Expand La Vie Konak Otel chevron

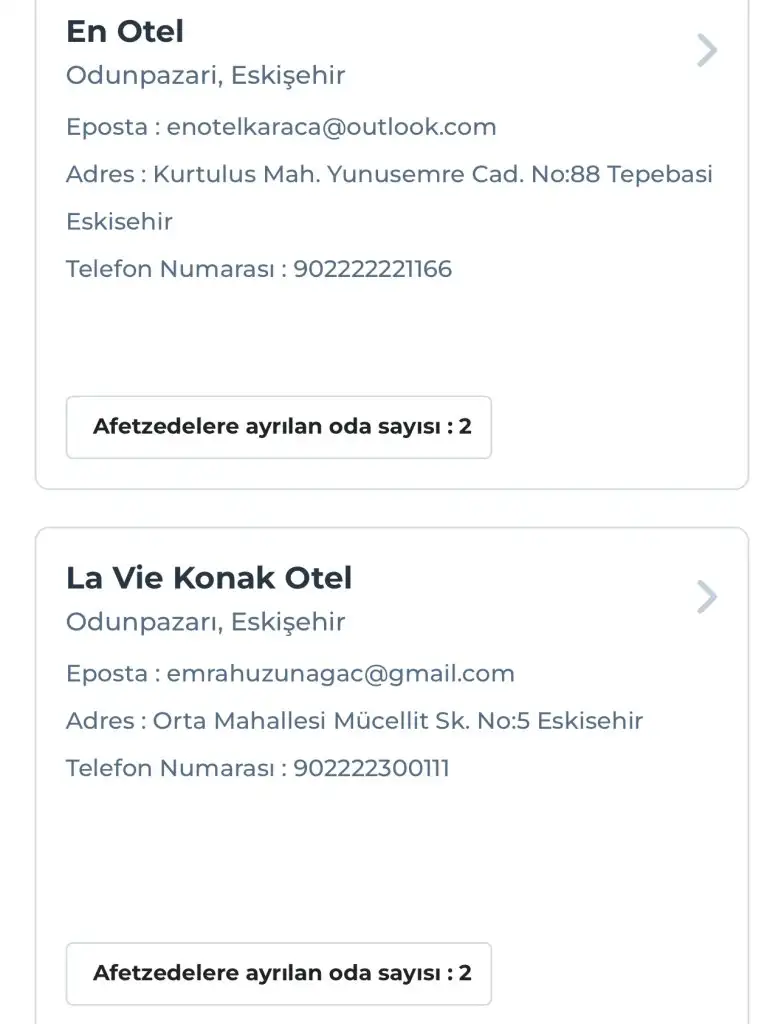coord(707,597)
